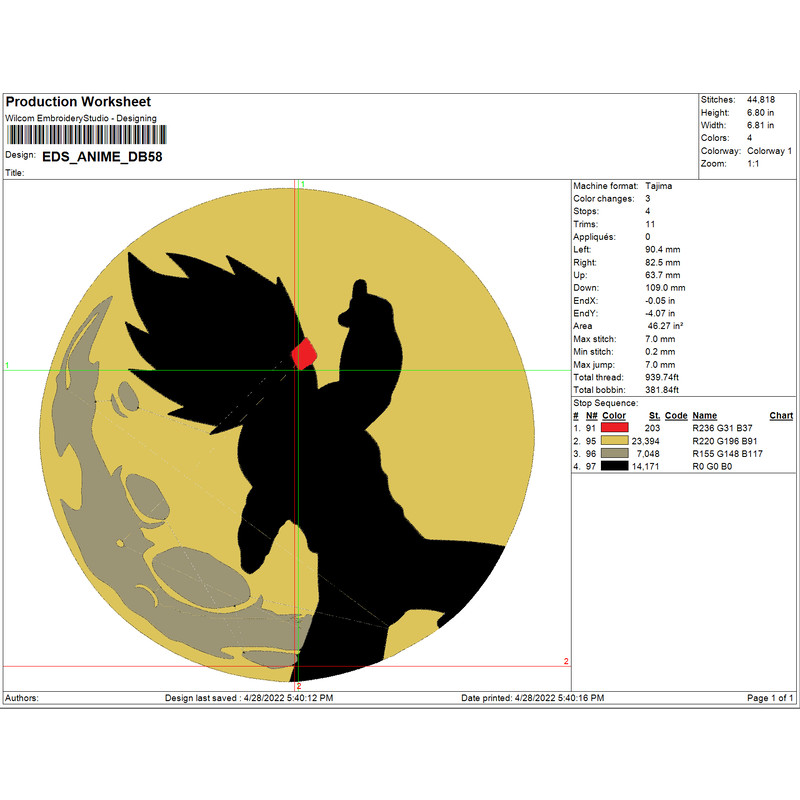800x800 pixels.
Task: Click the 'Code' column header
Action: (x=676, y=416)
